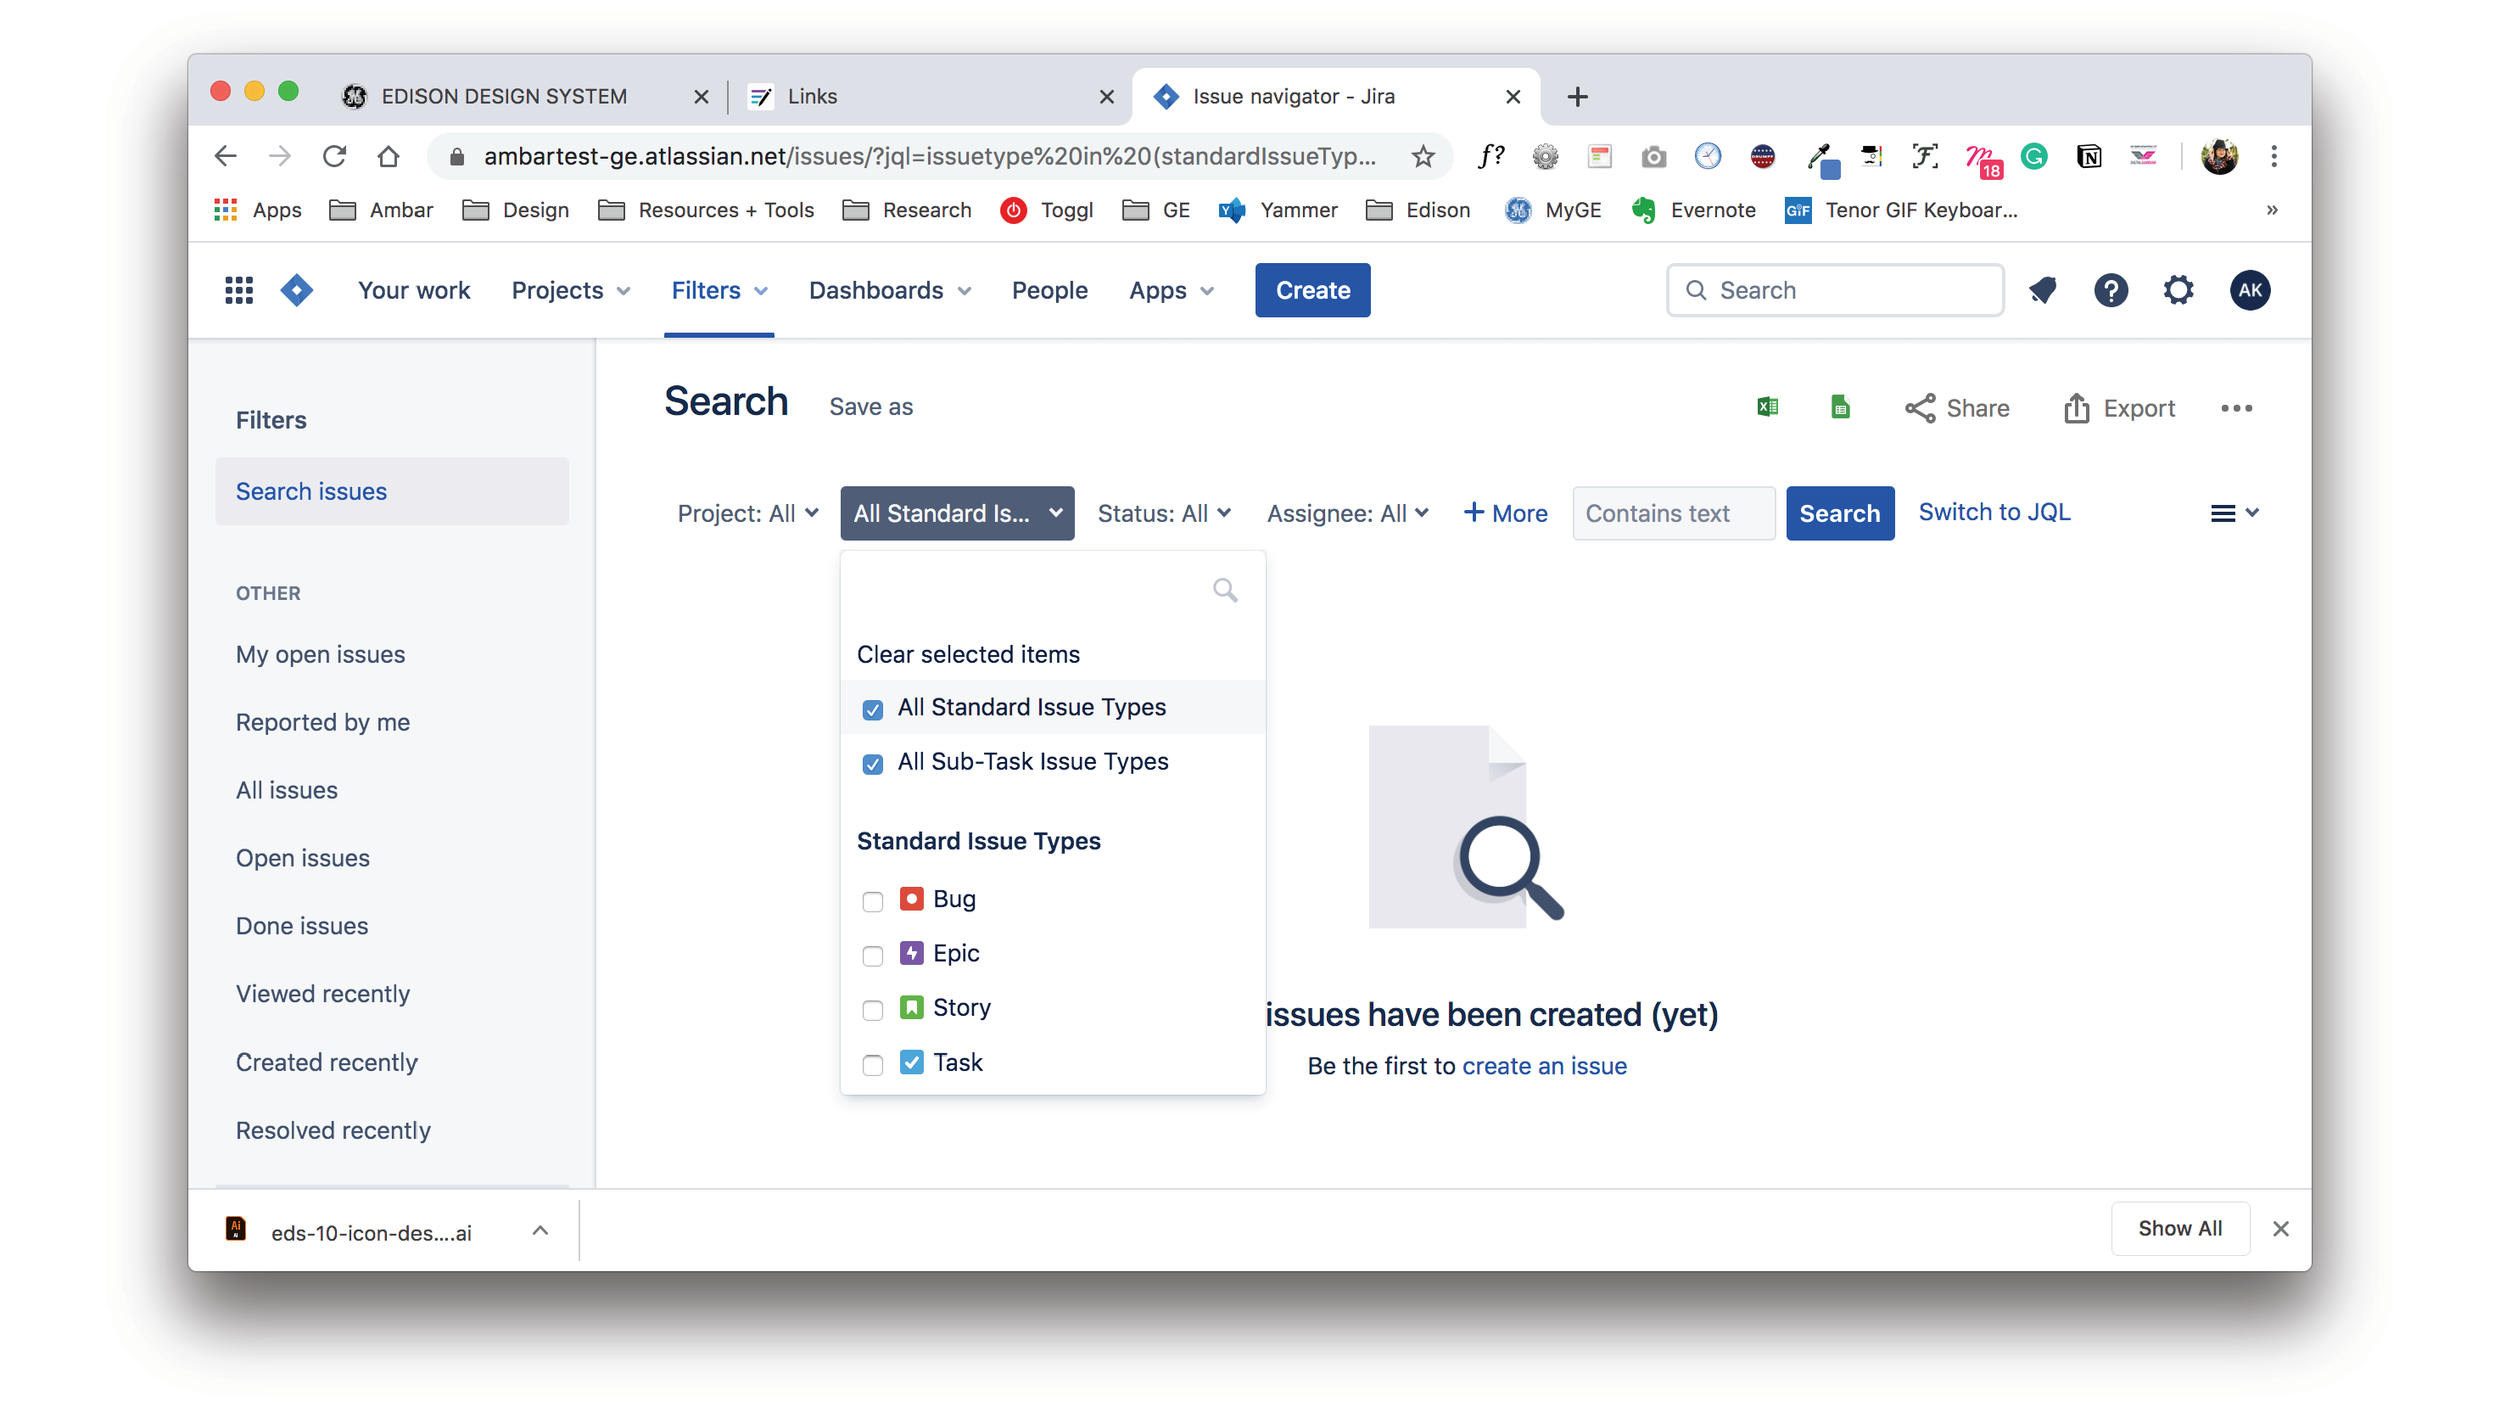Image resolution: width=2500 pixels, height=1407 pixels.
Task: Click Clear selected items
Action: tap(967, 654)
